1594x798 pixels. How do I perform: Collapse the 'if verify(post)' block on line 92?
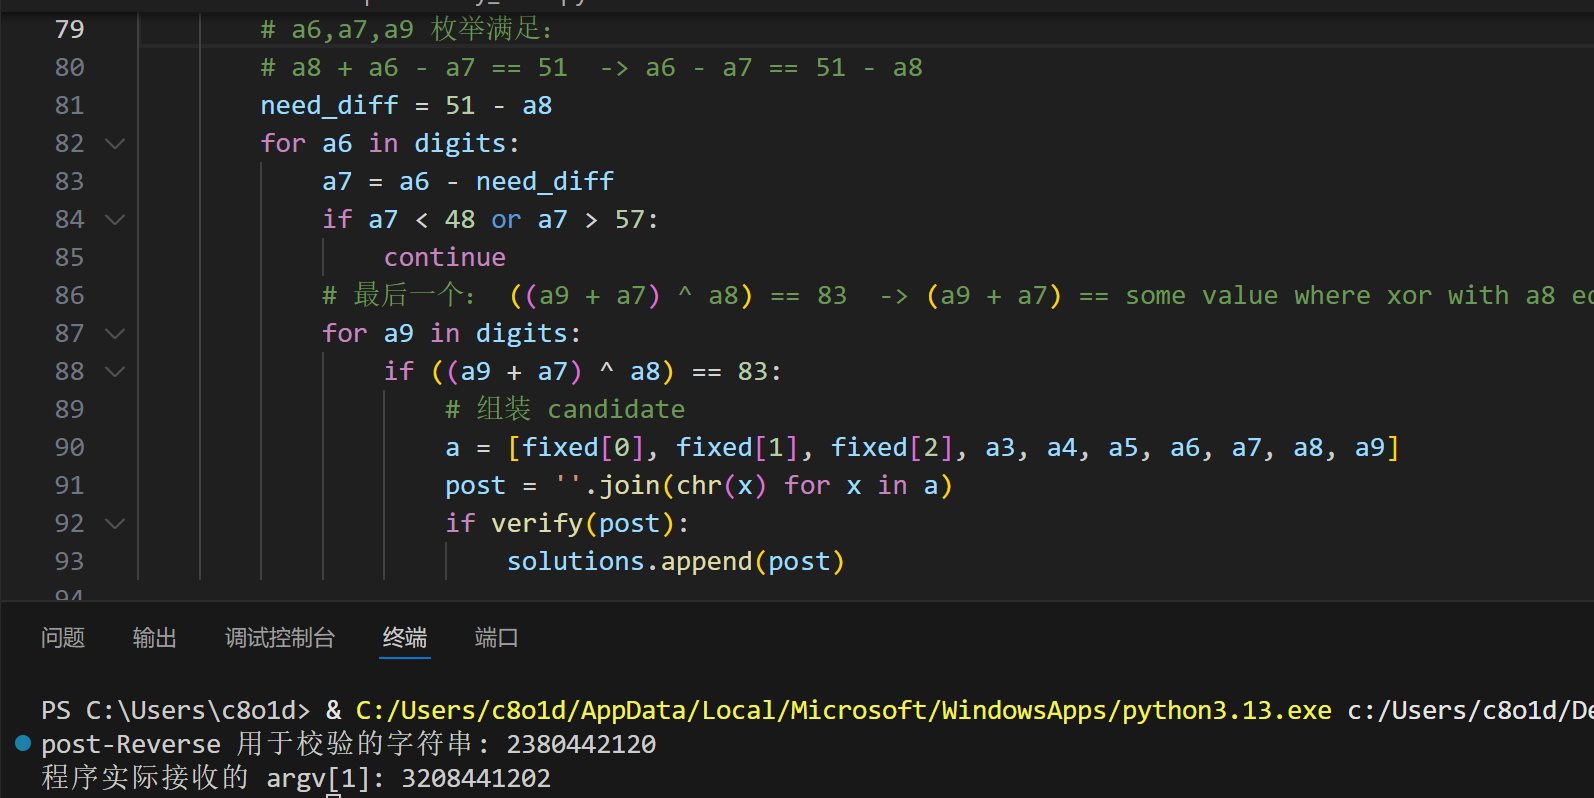pyautogui.click(x=115, y=524)
